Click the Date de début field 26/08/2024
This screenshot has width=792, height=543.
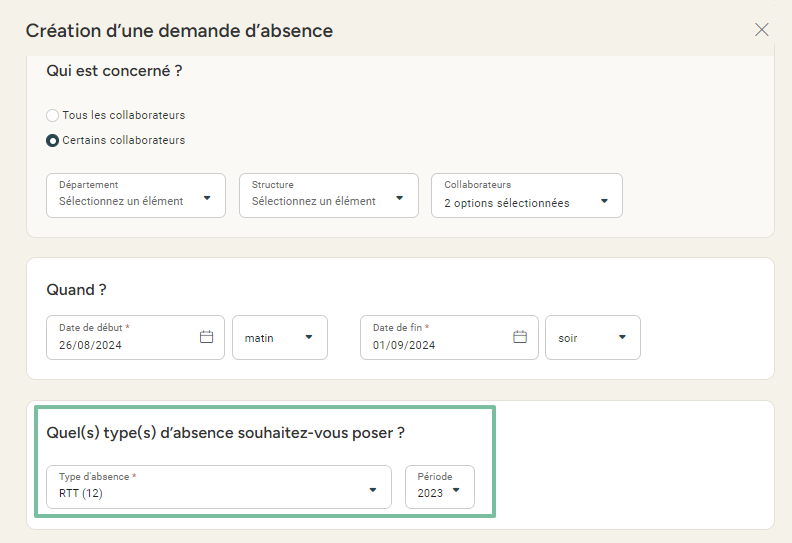[x=135, y=337]
